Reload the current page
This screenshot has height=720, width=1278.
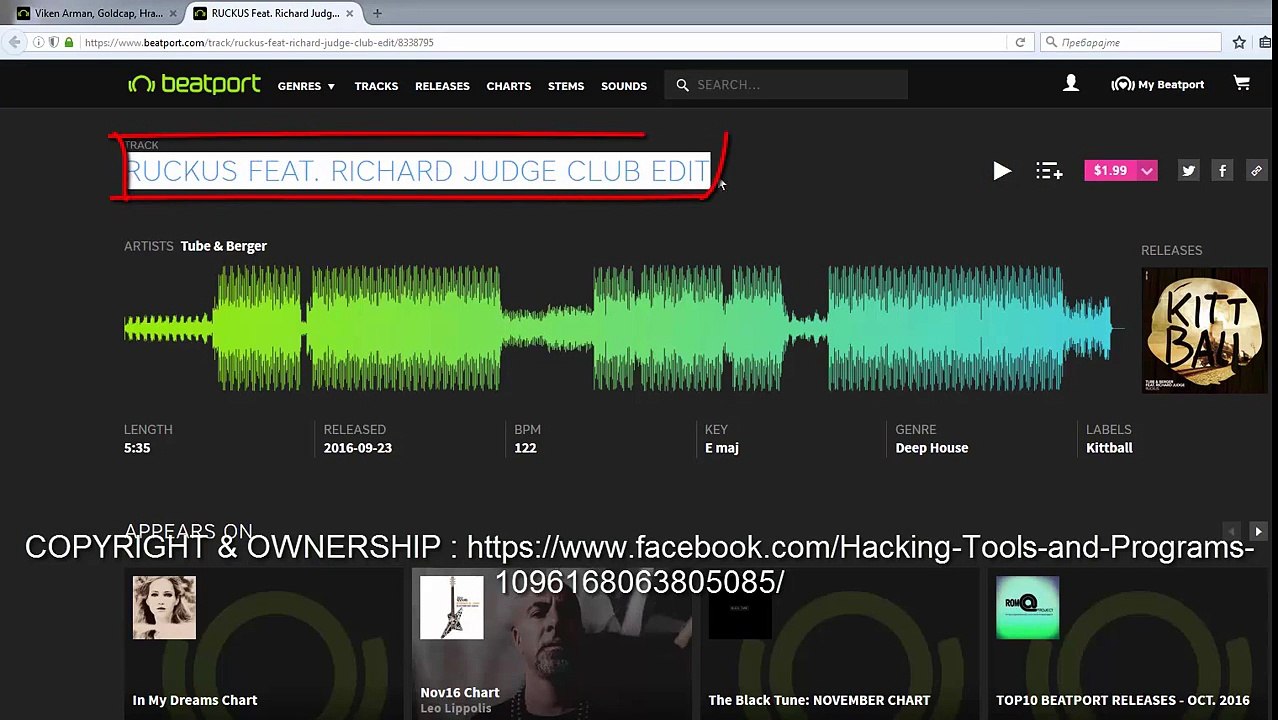tap(1020, 42)
